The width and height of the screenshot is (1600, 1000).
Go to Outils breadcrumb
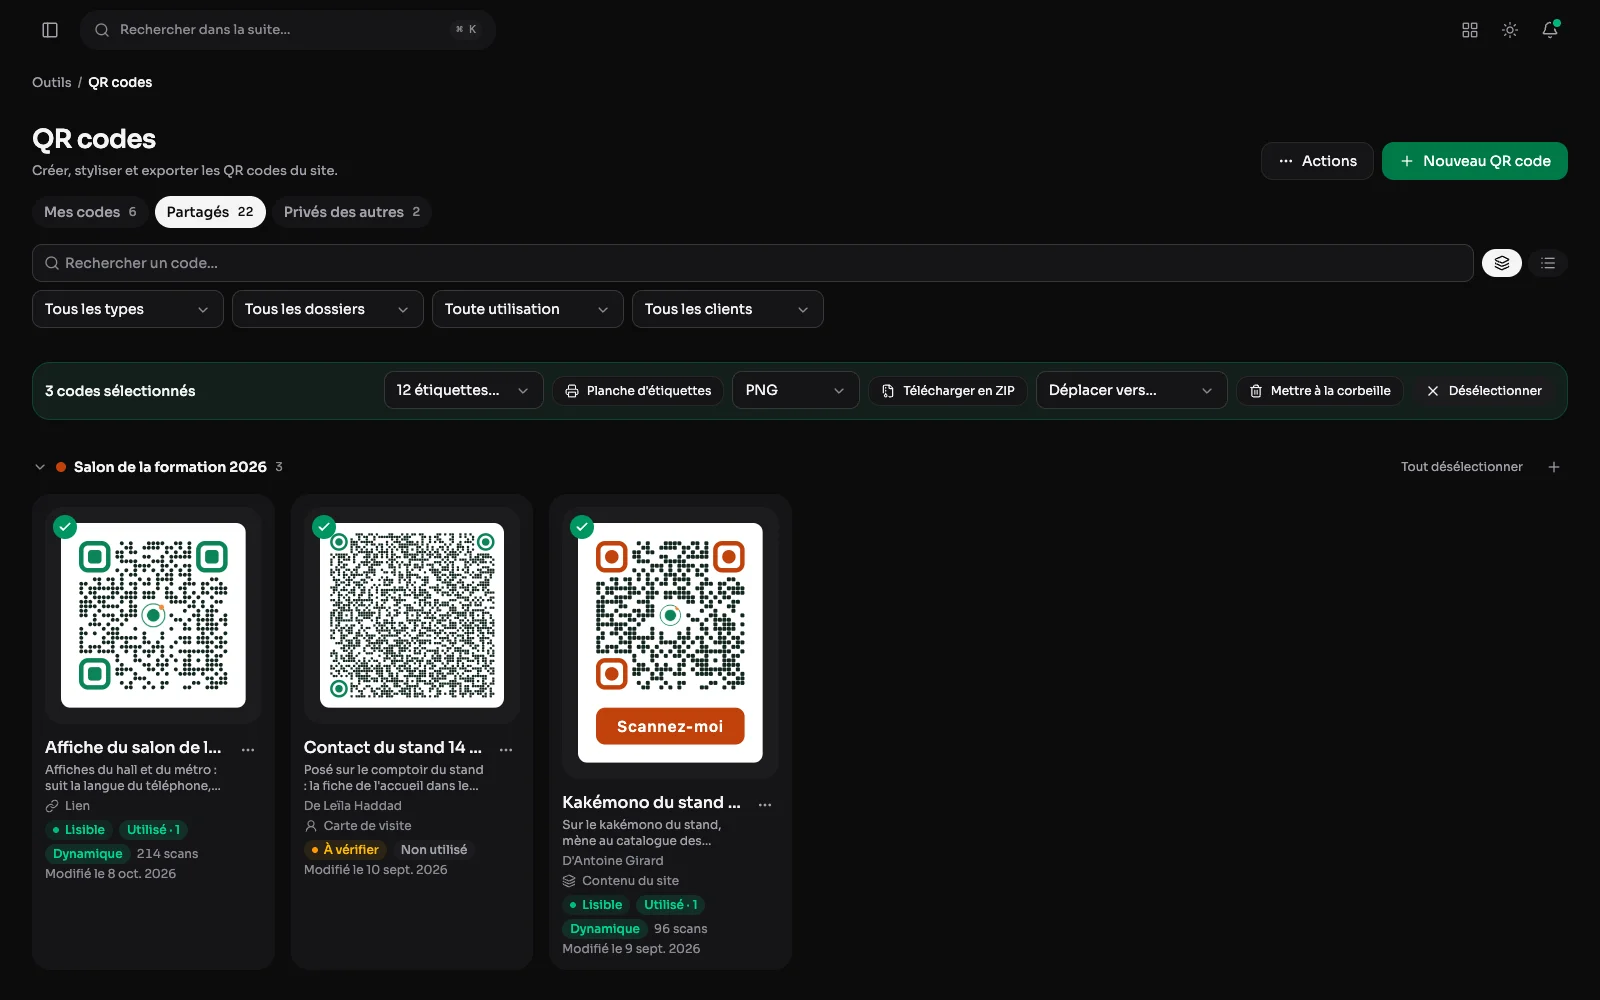point(51,82)
